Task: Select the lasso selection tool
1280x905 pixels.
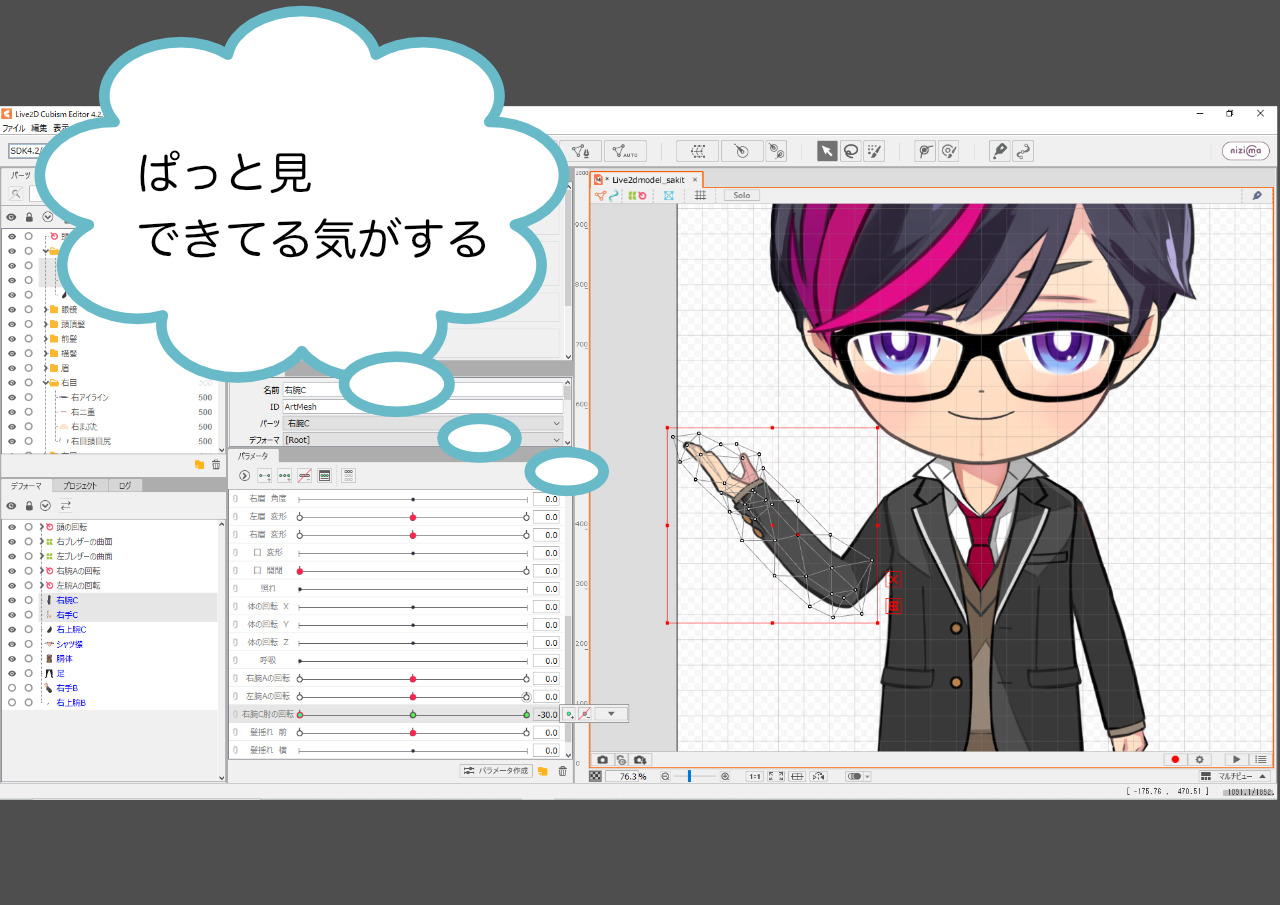Action: point(851,151)
